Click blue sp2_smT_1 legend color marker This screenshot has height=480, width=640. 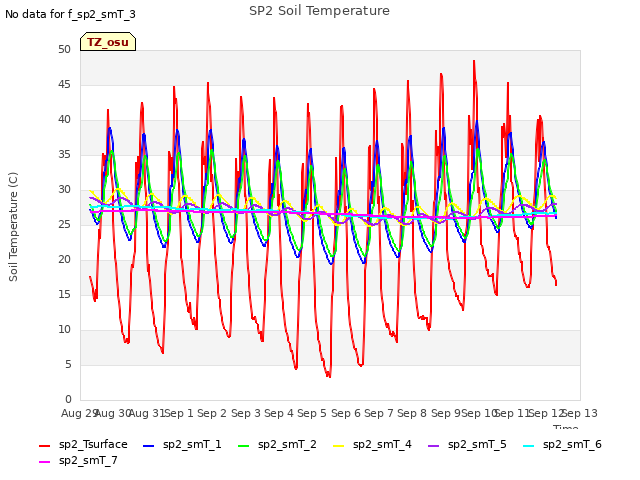click(149, 445)
